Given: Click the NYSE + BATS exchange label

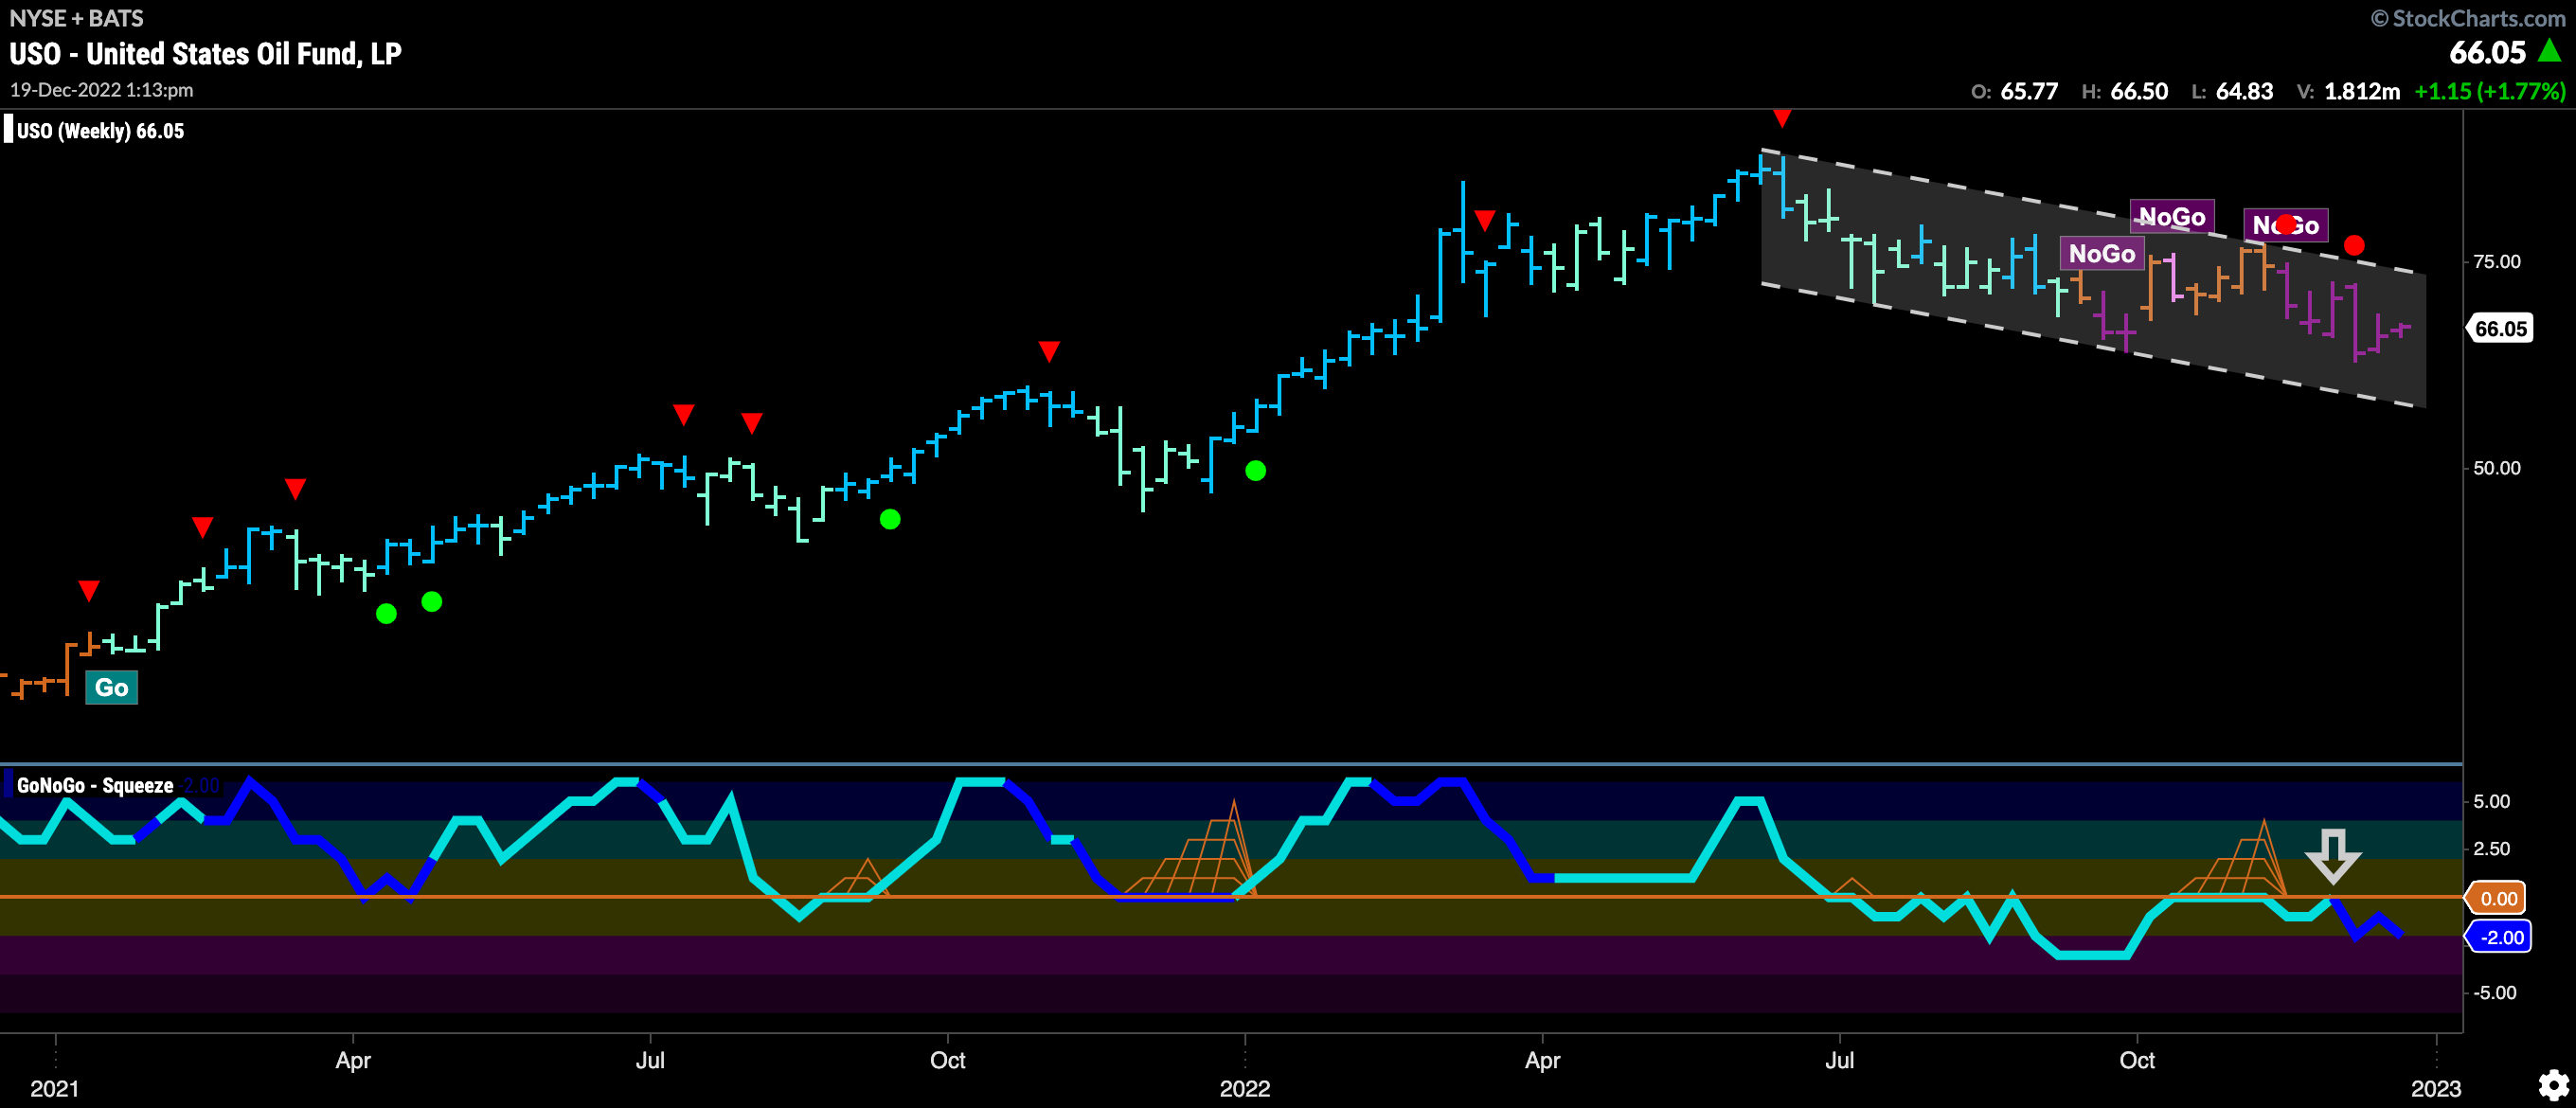Looking at the screenshot, I should (x=76, y=18).
